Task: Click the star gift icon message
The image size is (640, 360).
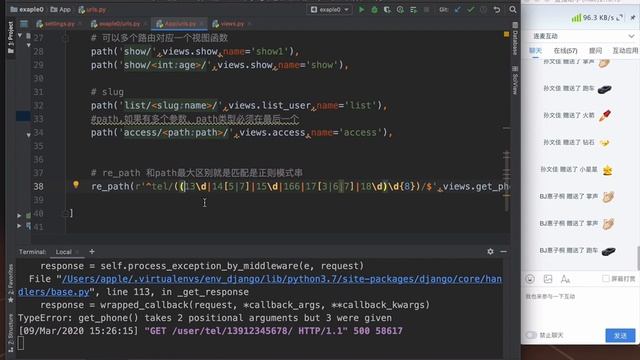Action: click(607, 170)
